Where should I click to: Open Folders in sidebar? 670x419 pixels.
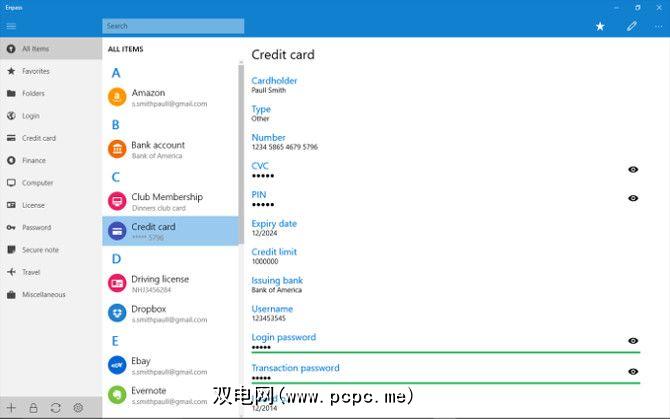(x=51, y=93)
